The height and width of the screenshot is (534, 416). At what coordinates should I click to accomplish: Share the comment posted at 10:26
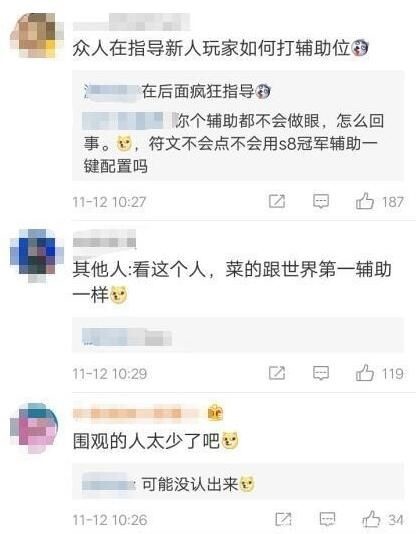click(283, 519)
